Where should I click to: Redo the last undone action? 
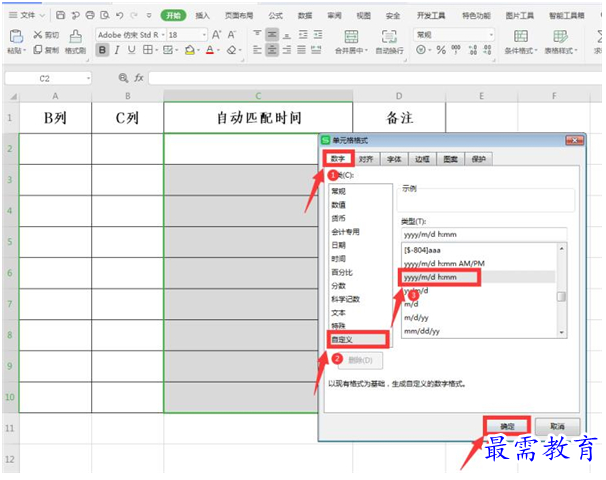pyautogui.click(x=134, y=15)
